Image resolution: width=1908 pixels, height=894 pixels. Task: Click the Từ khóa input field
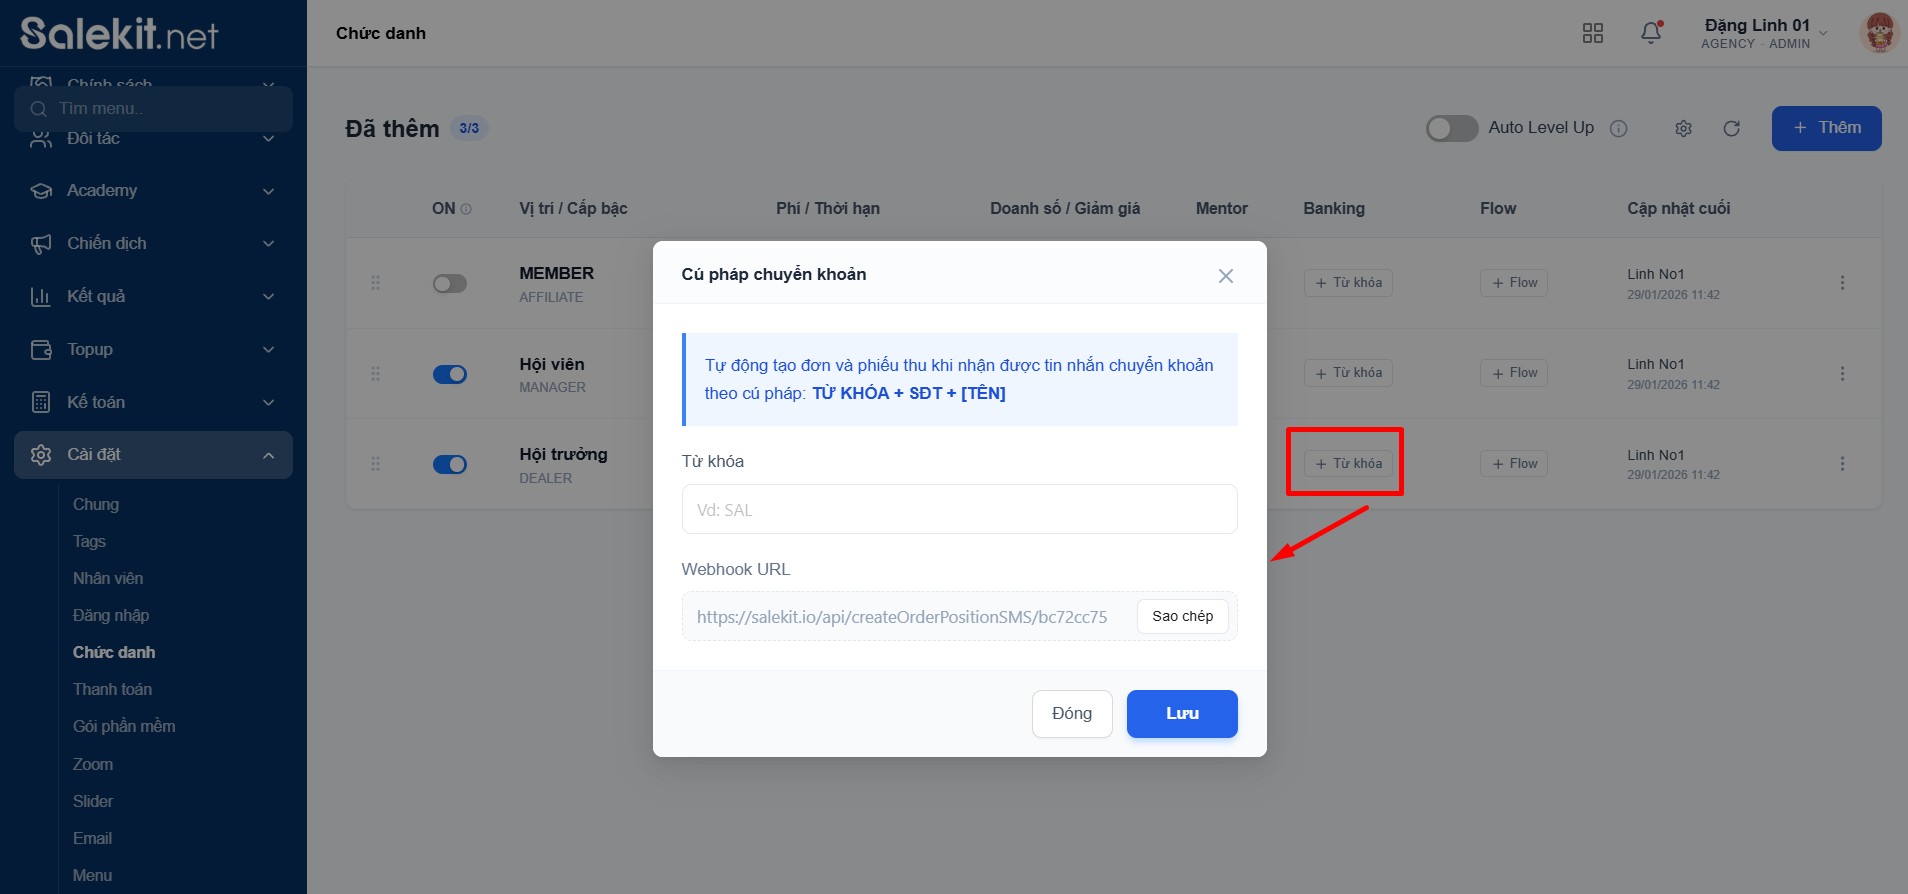tap(959, 510)
